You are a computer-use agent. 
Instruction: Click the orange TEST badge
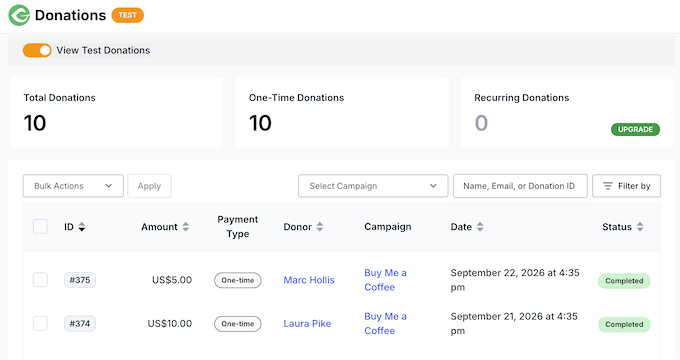pyautogui.click(x=128, y=15)
